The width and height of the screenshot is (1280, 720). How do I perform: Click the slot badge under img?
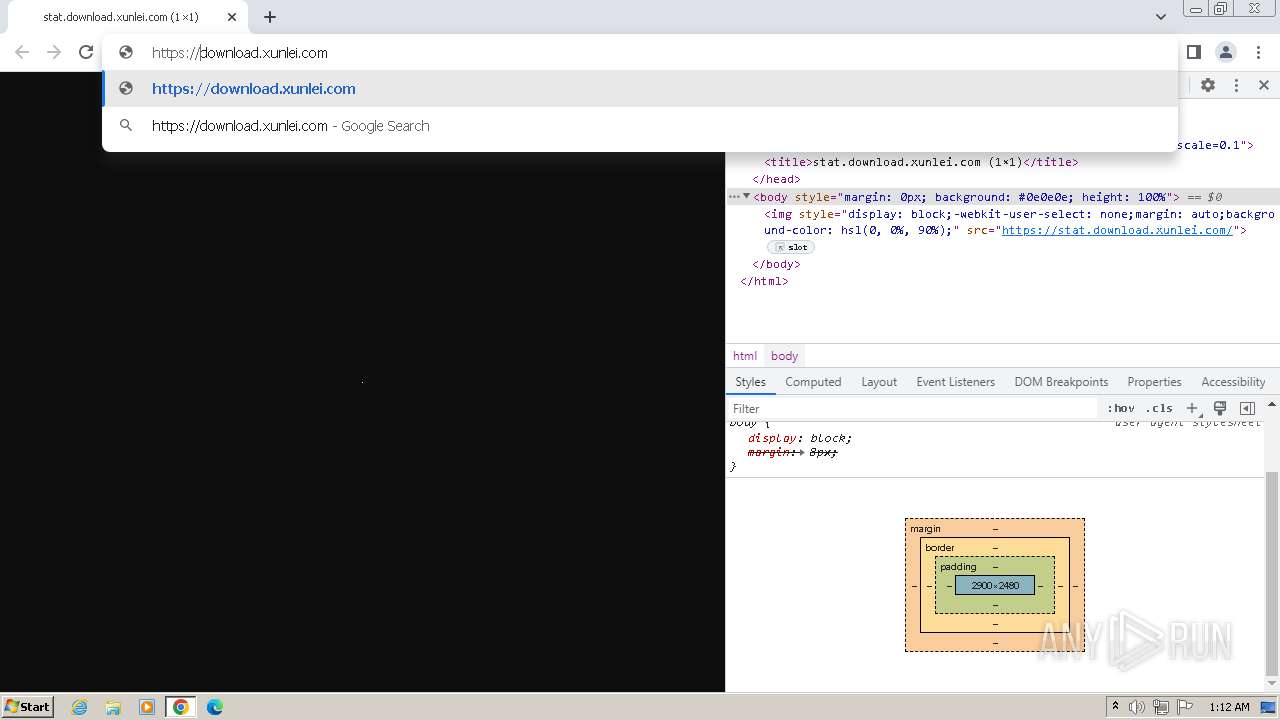[791, 247]
